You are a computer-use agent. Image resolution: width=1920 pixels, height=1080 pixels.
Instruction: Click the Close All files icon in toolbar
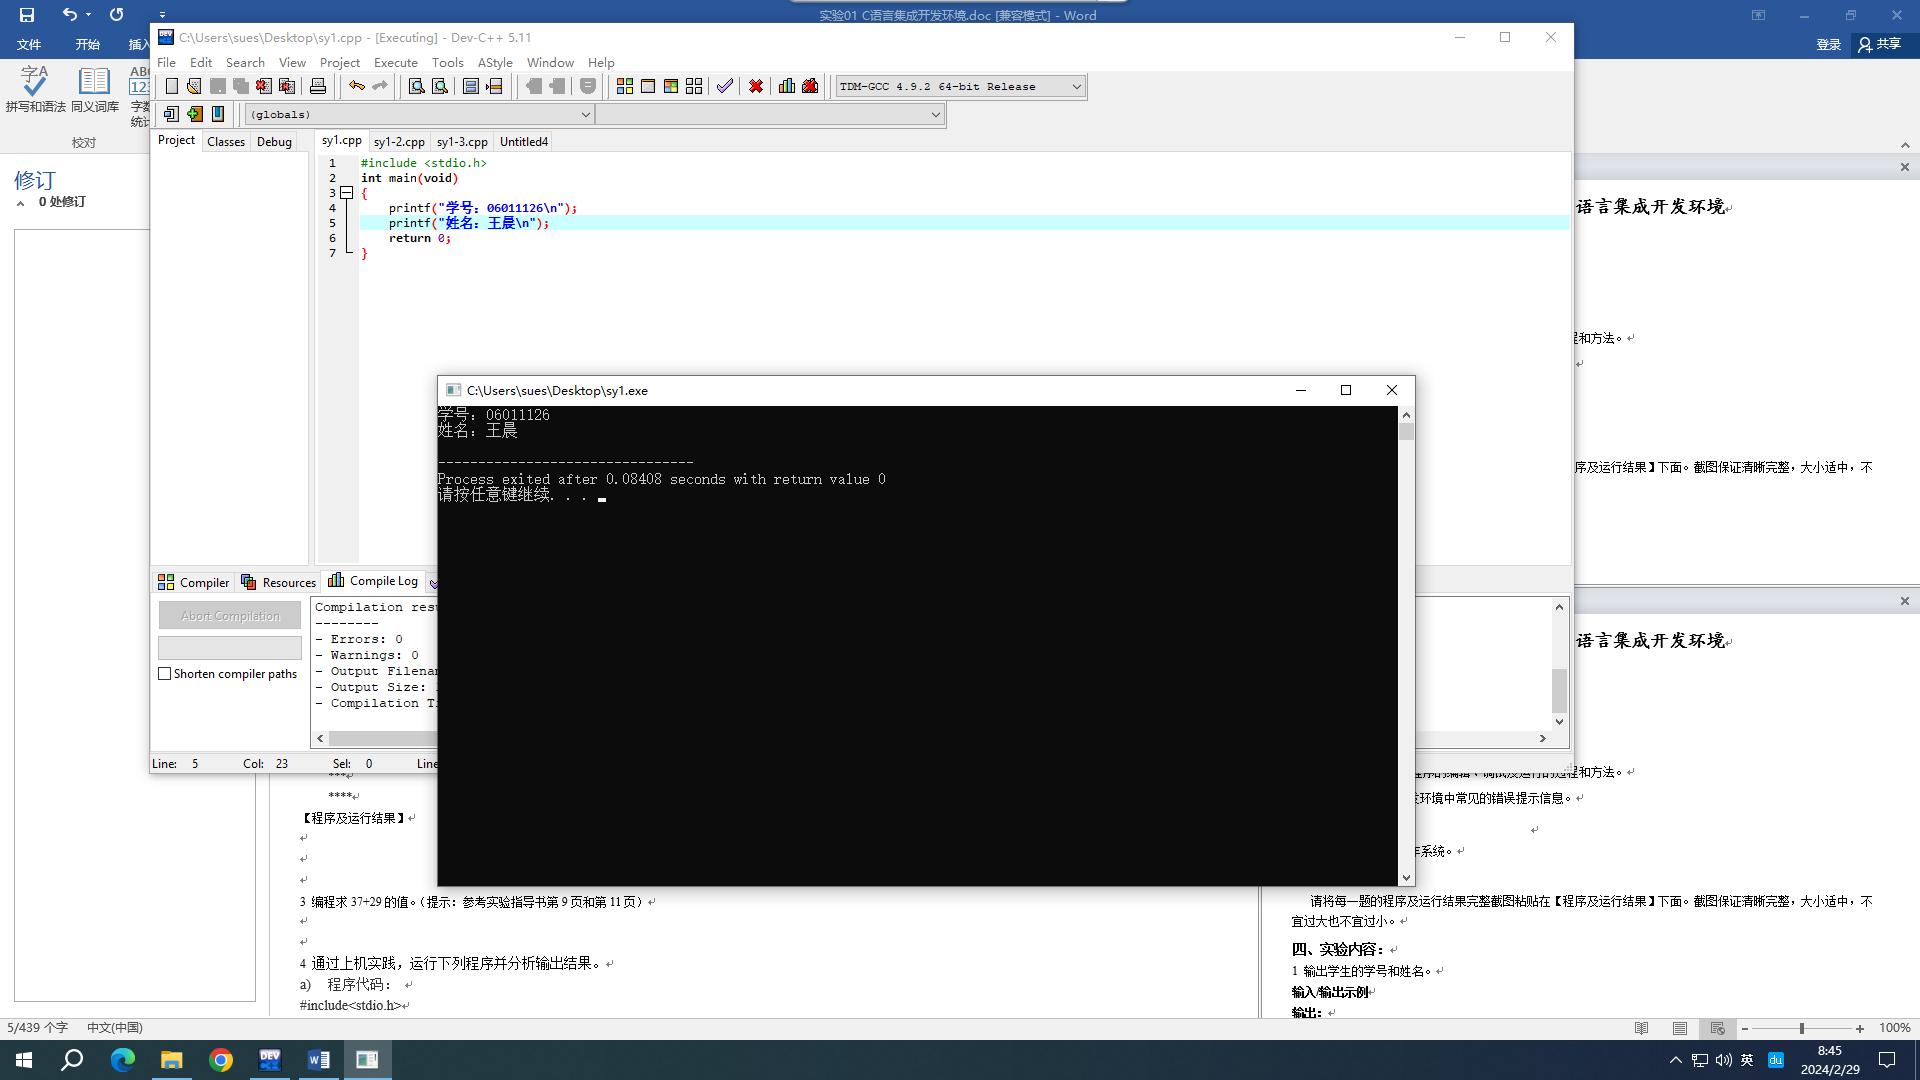tap(286, 87)
